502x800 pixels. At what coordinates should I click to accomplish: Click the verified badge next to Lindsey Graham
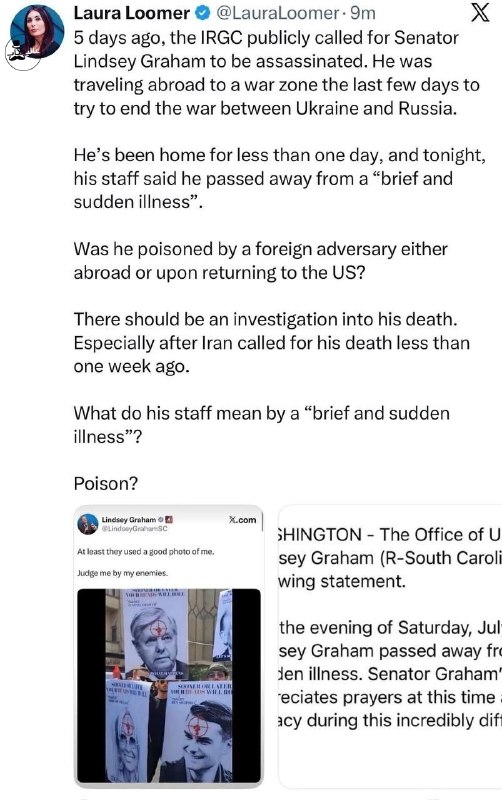pos(161,520)
